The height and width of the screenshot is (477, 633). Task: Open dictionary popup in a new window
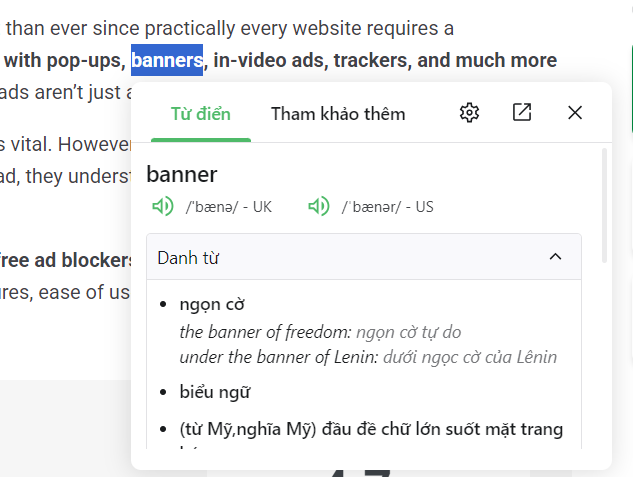pos(522,113)
